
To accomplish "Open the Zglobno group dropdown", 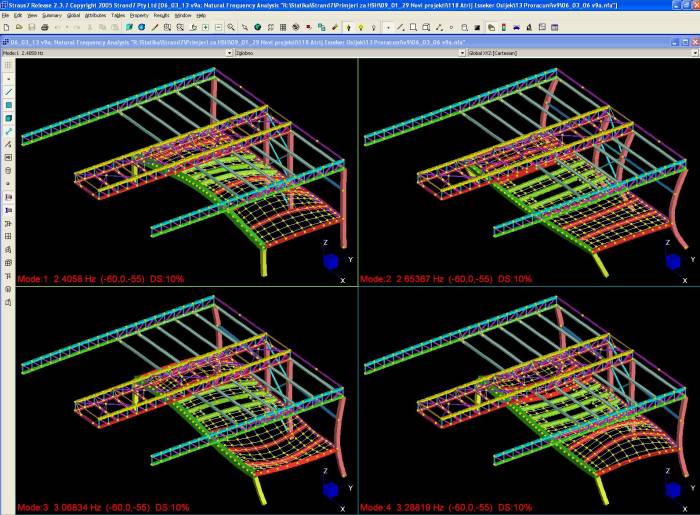I will click(x=459, y=53).
